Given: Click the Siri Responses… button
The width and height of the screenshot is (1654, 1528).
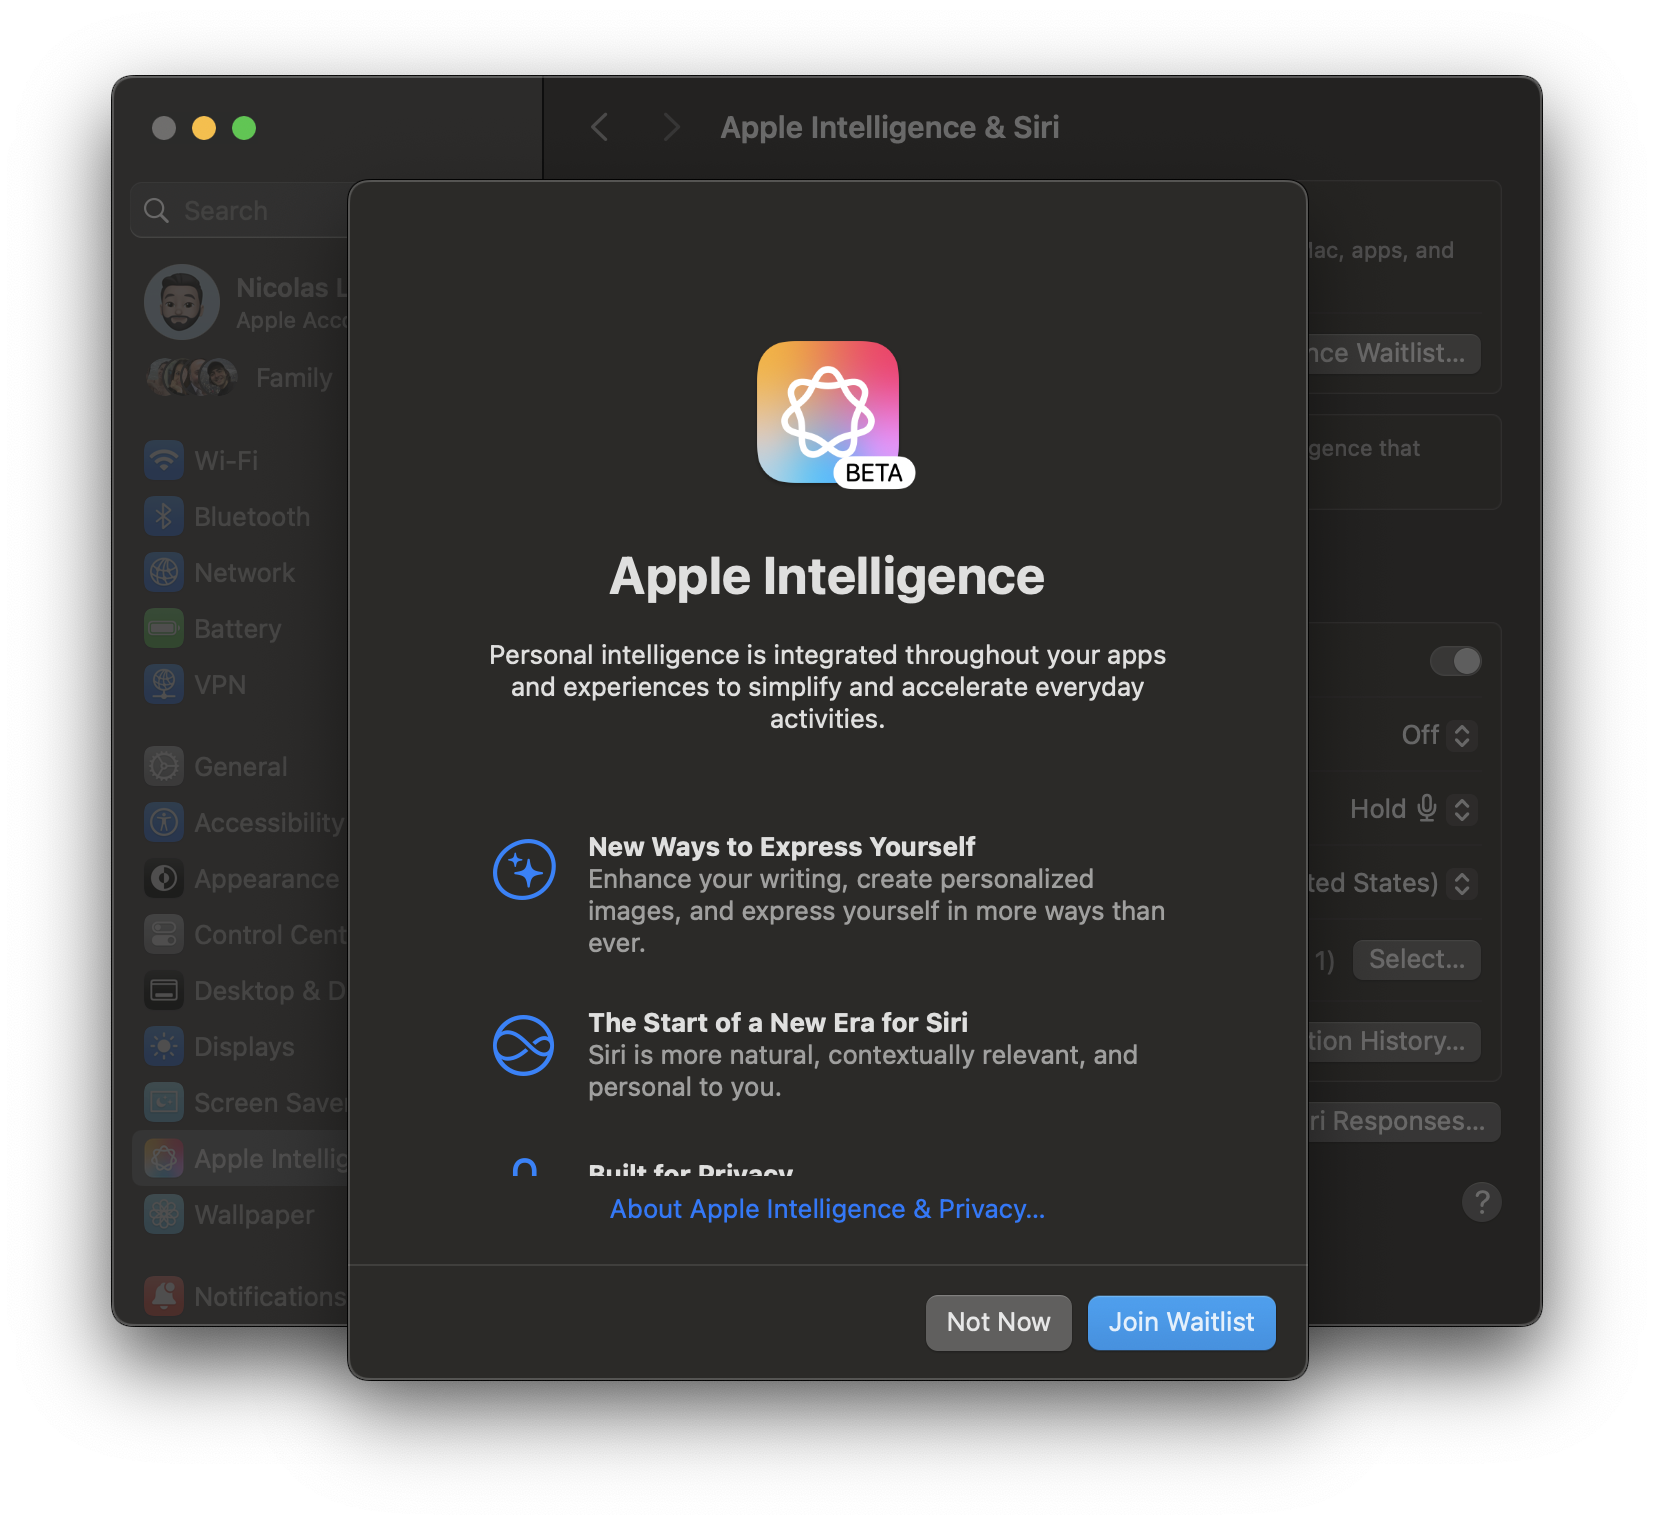Looking at the screenshot, I should click(1404, 1121).
